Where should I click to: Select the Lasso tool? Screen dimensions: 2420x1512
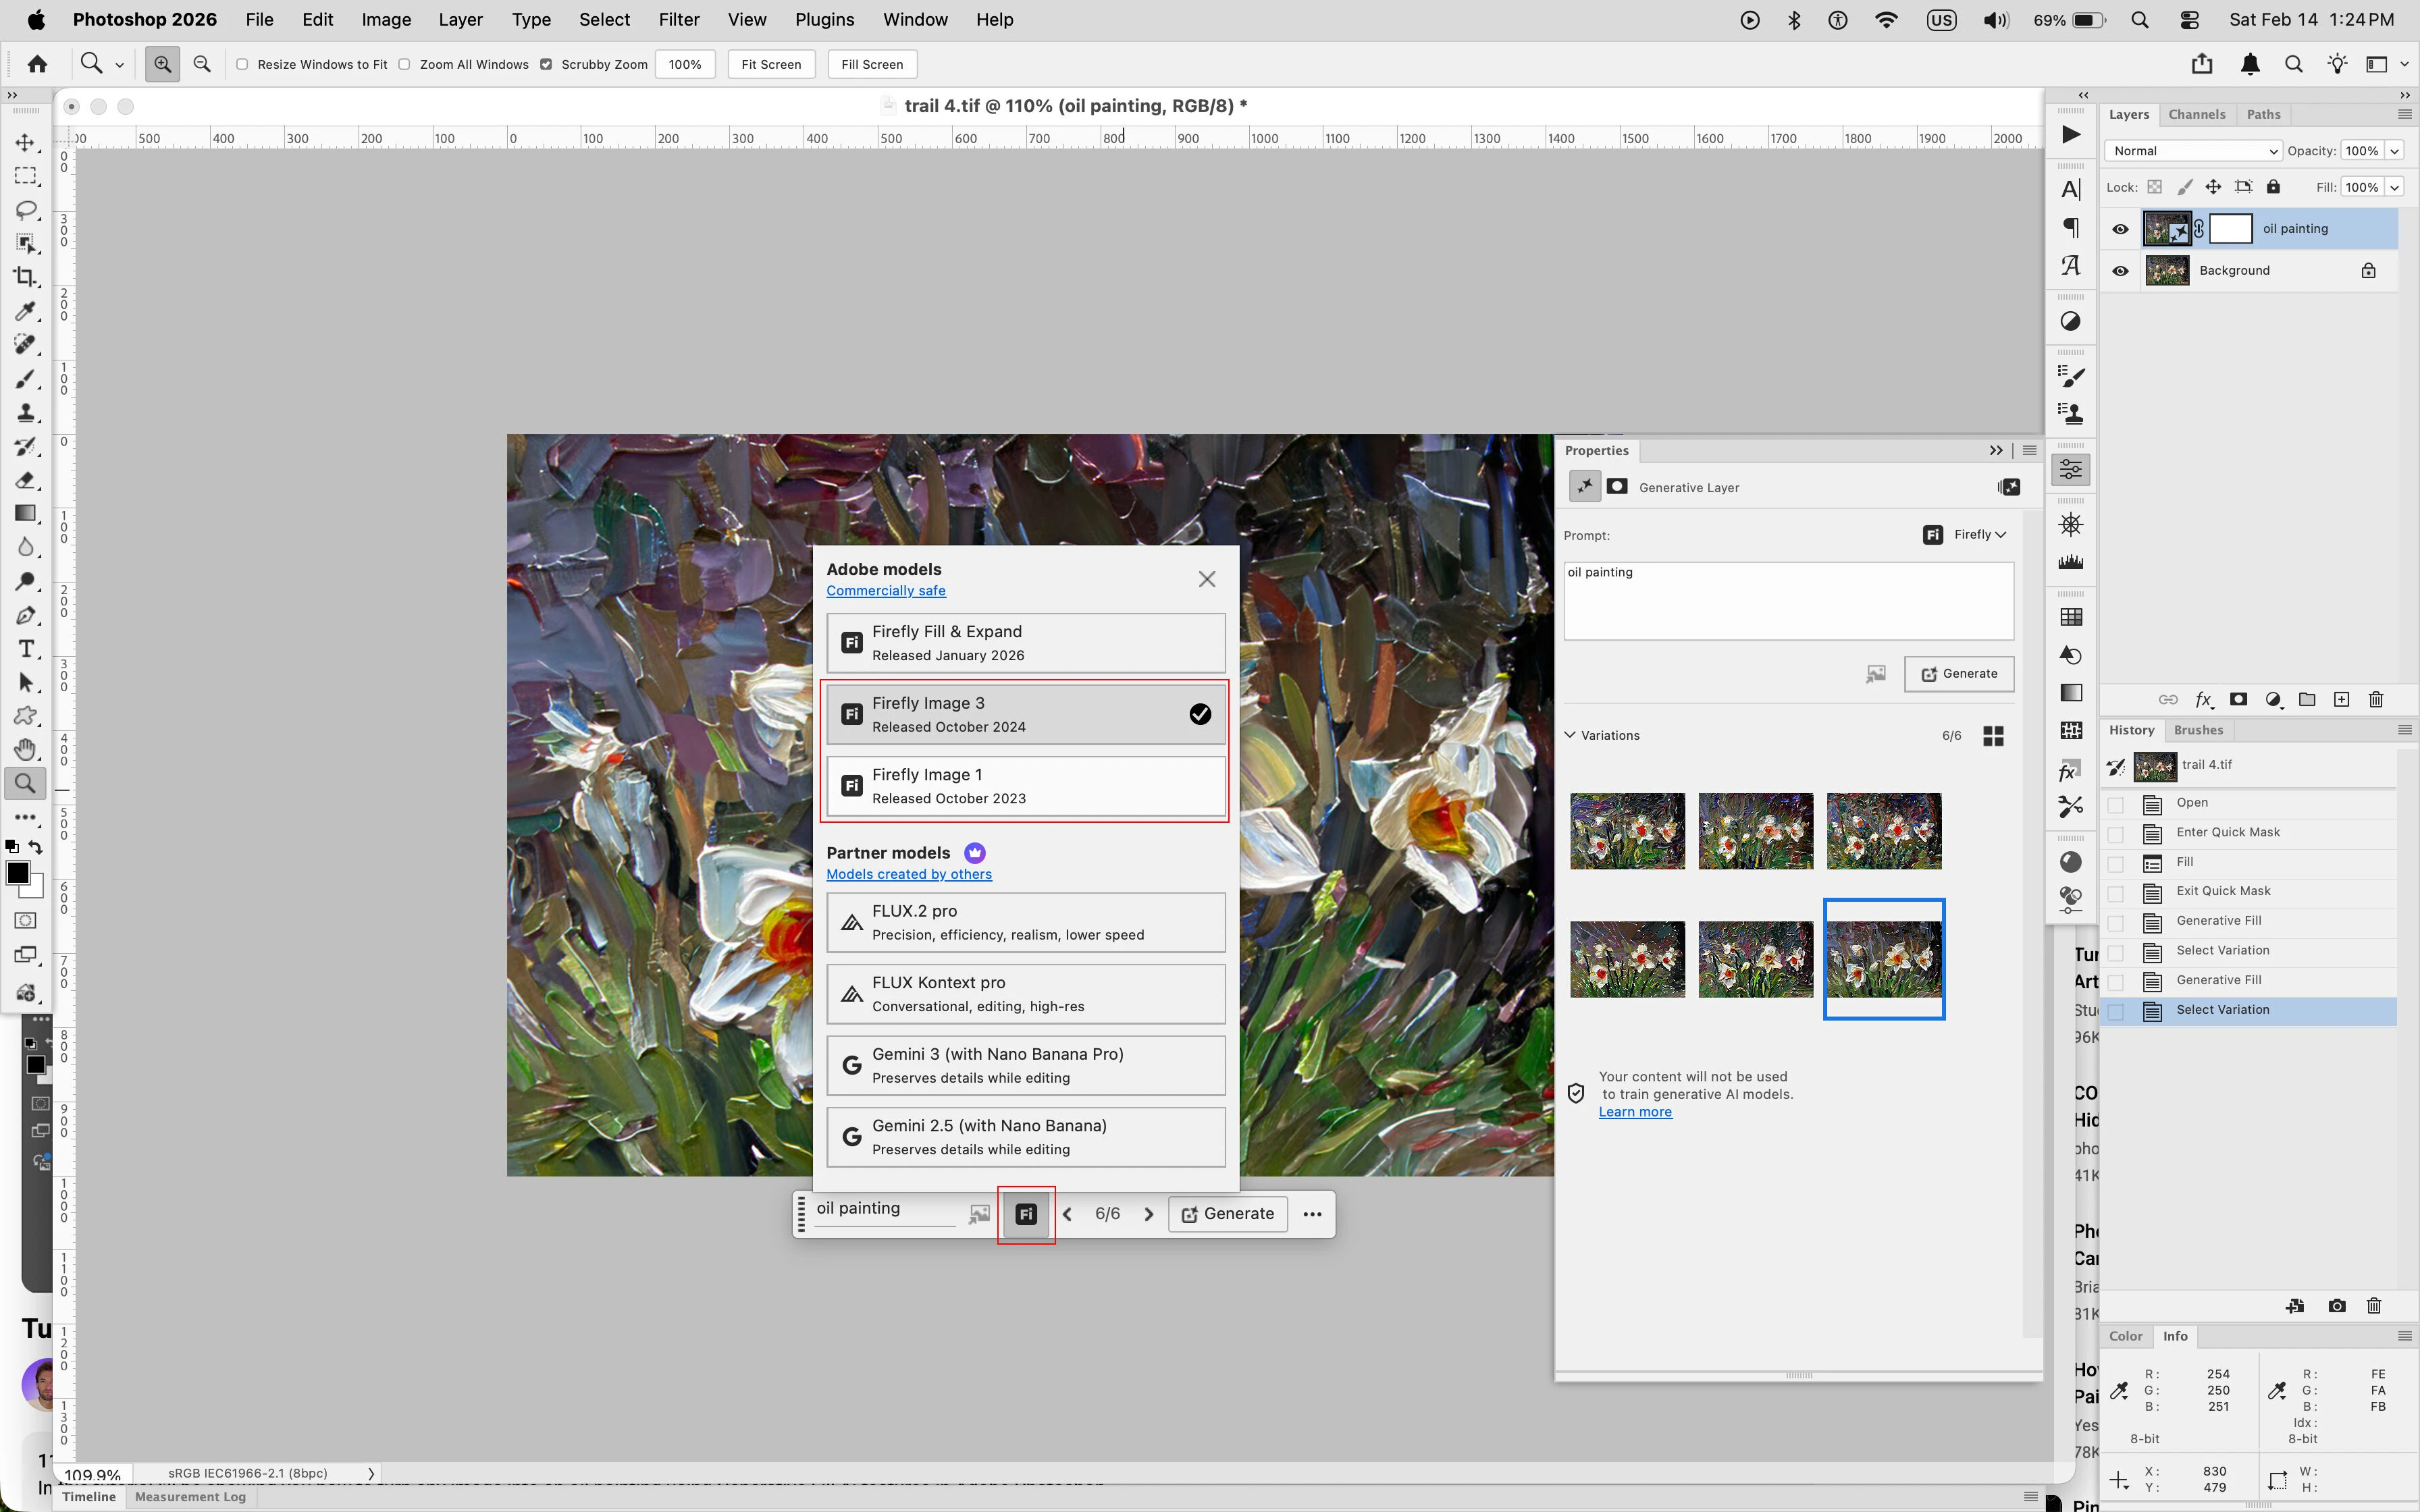pyautogui.click(x=26, y=210)
